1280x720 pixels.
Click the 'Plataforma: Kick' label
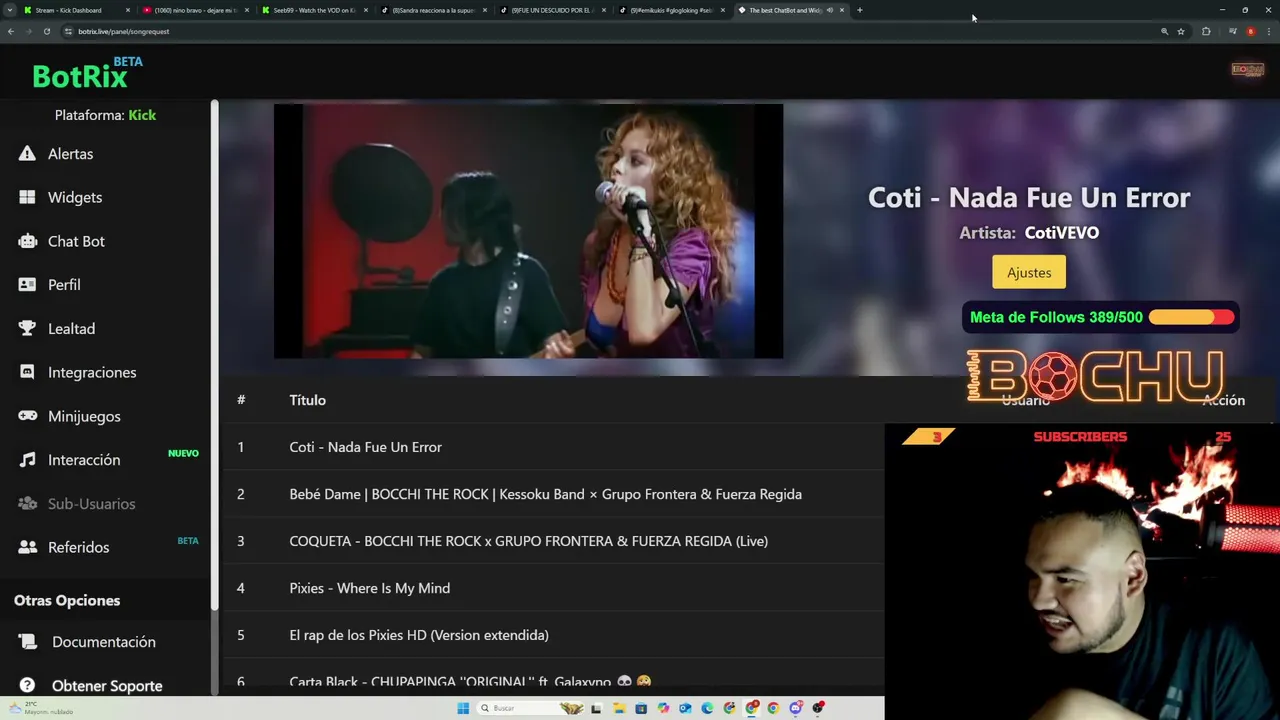[x=105, y=115]
